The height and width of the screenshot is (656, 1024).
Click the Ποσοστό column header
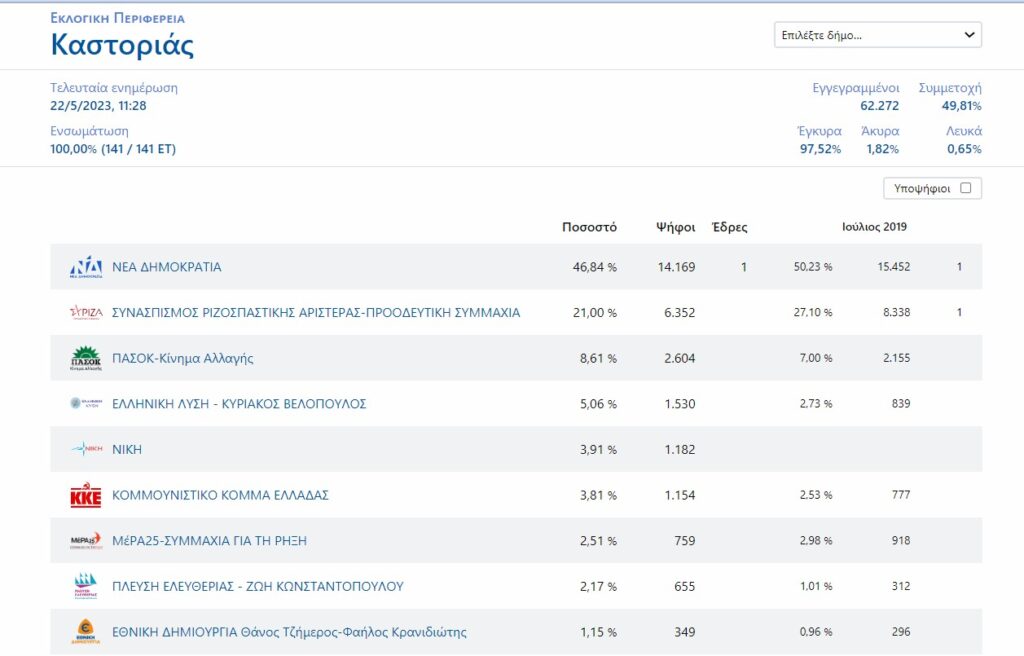(589, 227)
